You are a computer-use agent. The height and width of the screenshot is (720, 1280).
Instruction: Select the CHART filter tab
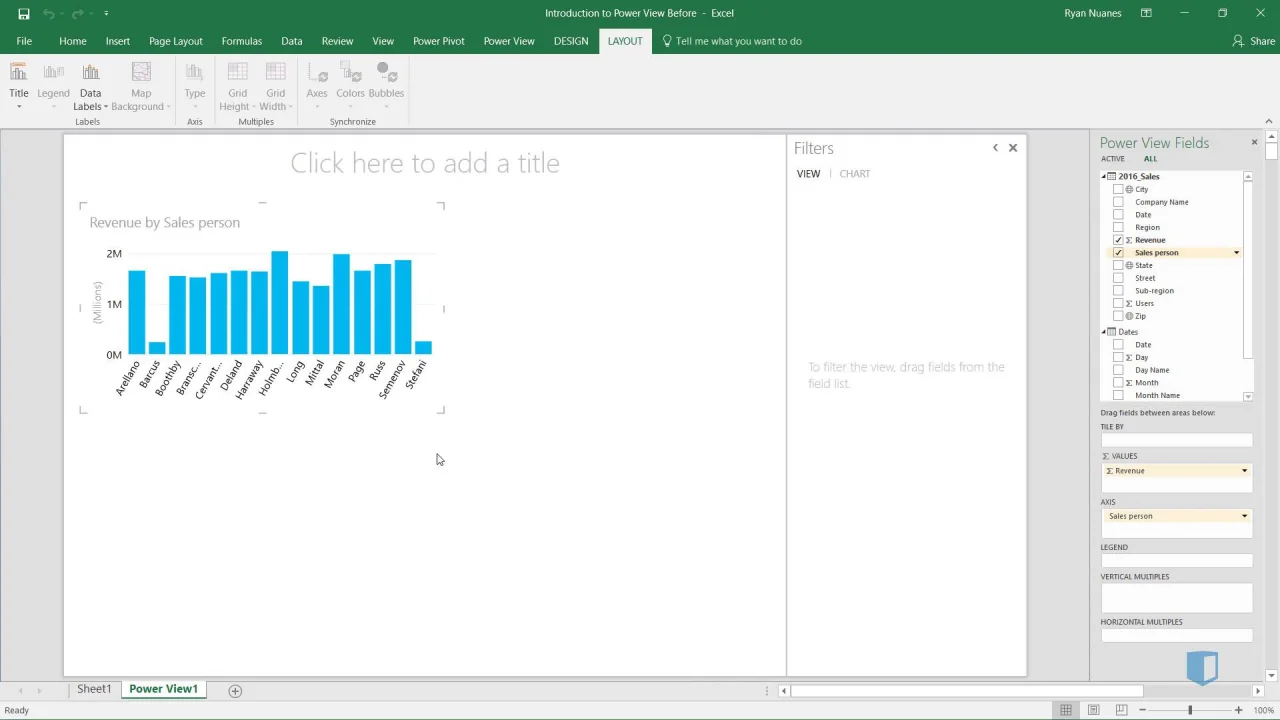tap(855, 174)
